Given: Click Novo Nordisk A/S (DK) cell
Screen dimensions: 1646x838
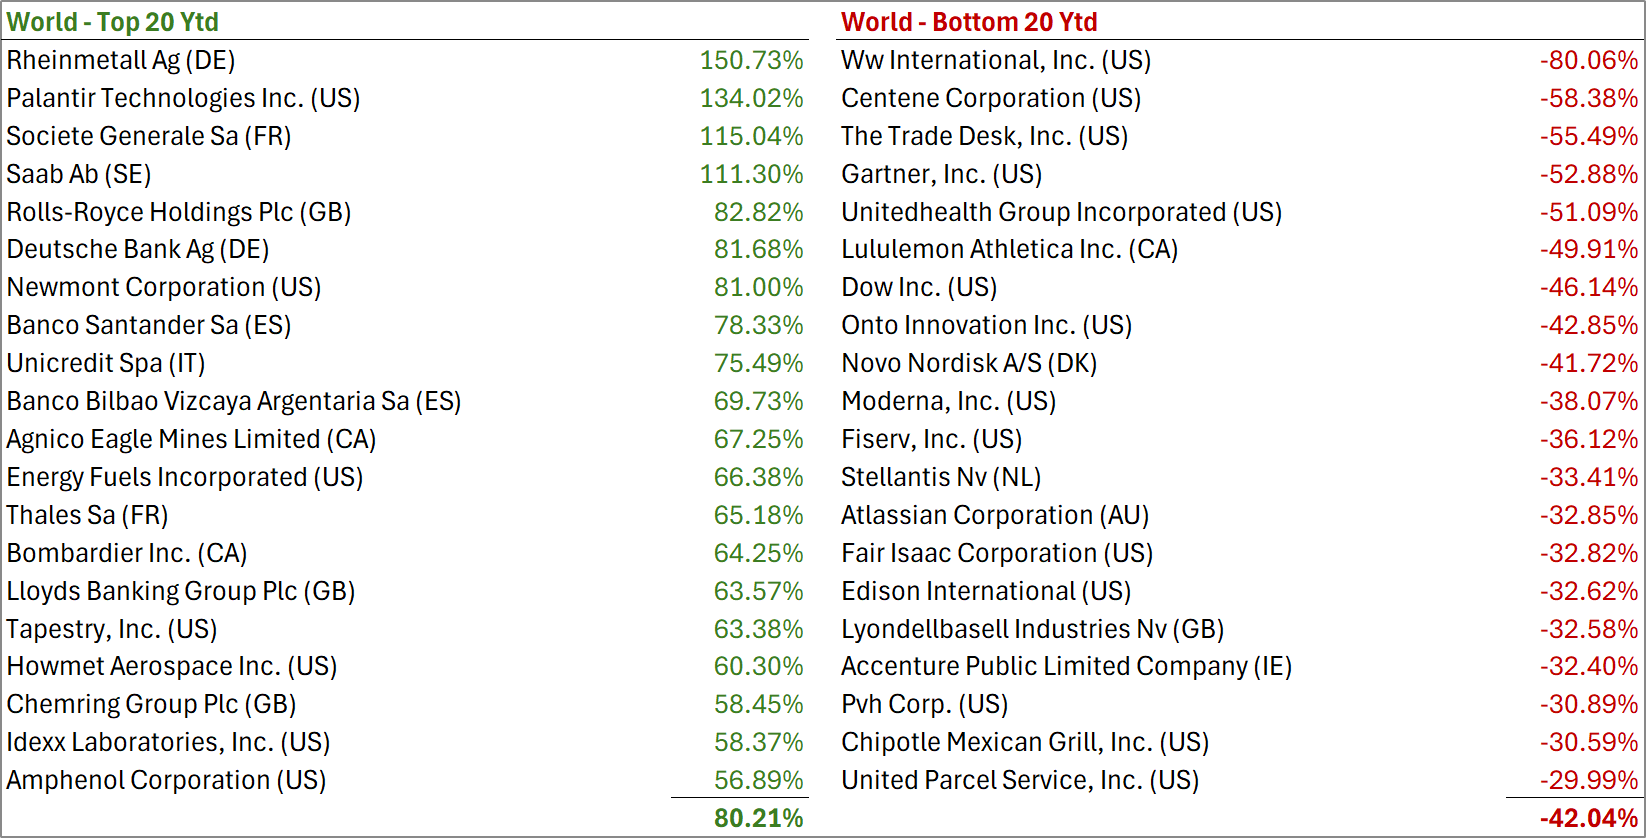Looking at the screenshot, I should point(969,363).
